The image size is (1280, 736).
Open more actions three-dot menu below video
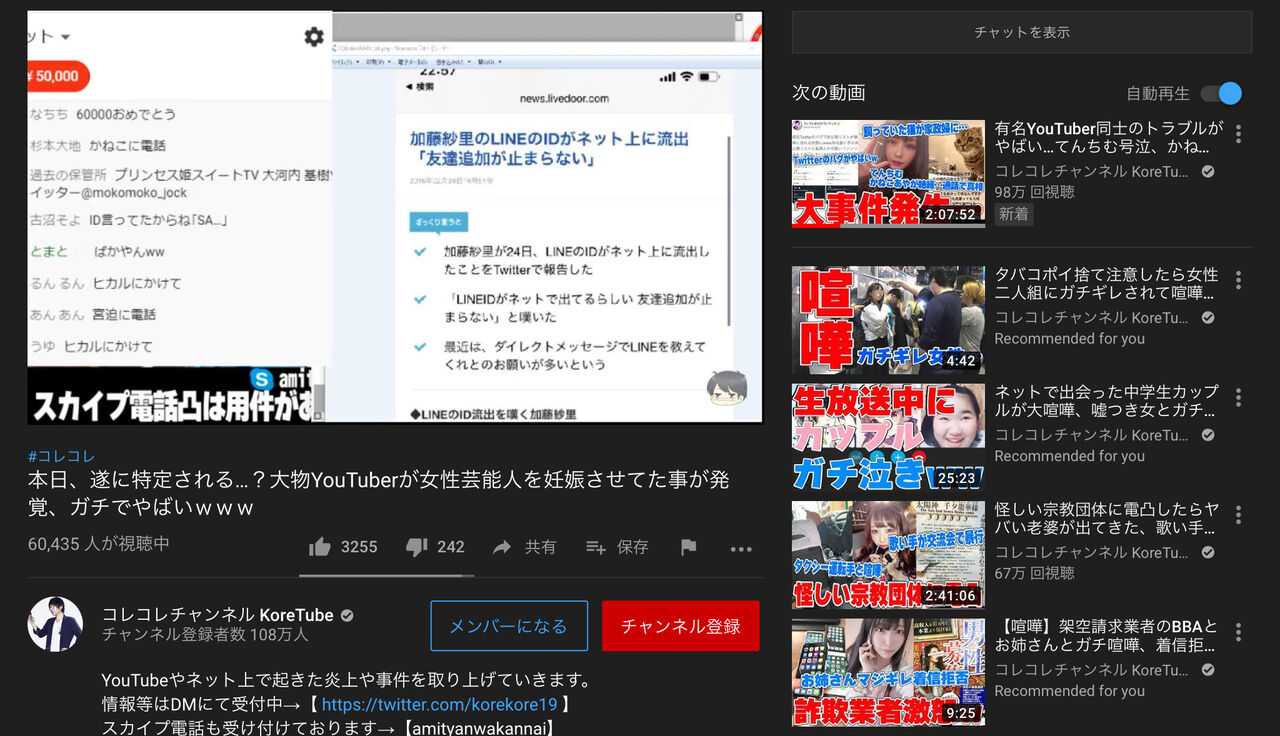coord(740,548)
